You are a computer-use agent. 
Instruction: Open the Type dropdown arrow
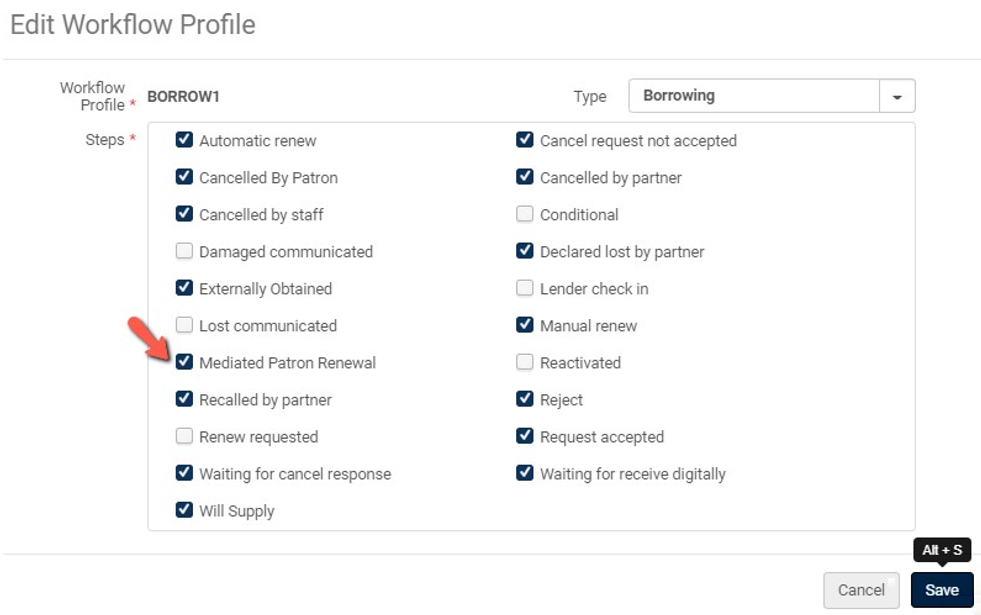click(x=897, y=96)
